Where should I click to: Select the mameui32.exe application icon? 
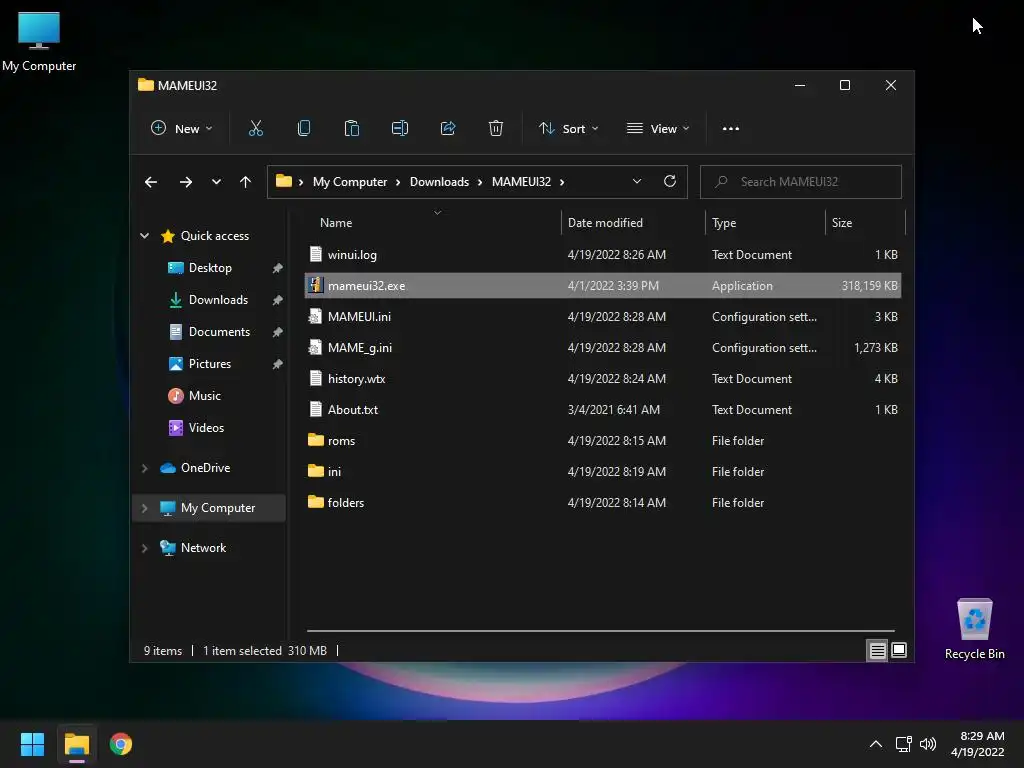(x=316, y=285)
